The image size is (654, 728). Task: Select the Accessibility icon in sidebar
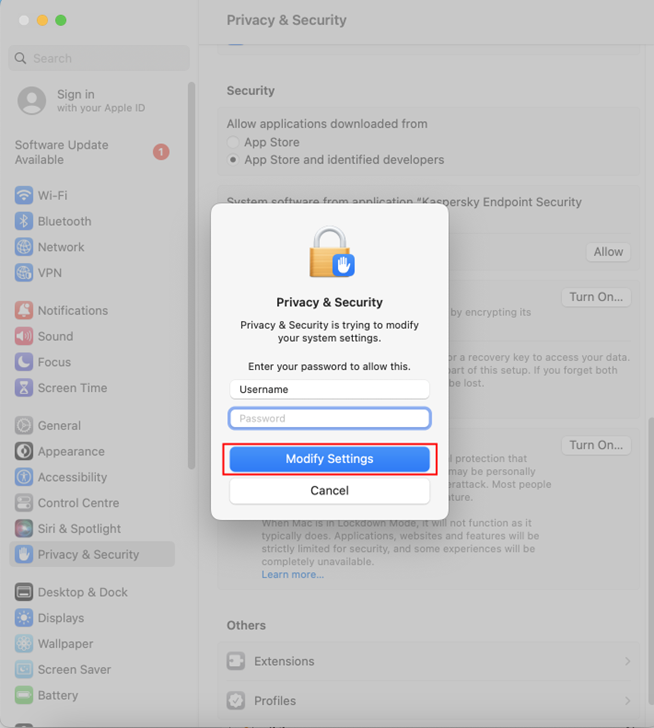pyautogui.click(x=24, y=478)
